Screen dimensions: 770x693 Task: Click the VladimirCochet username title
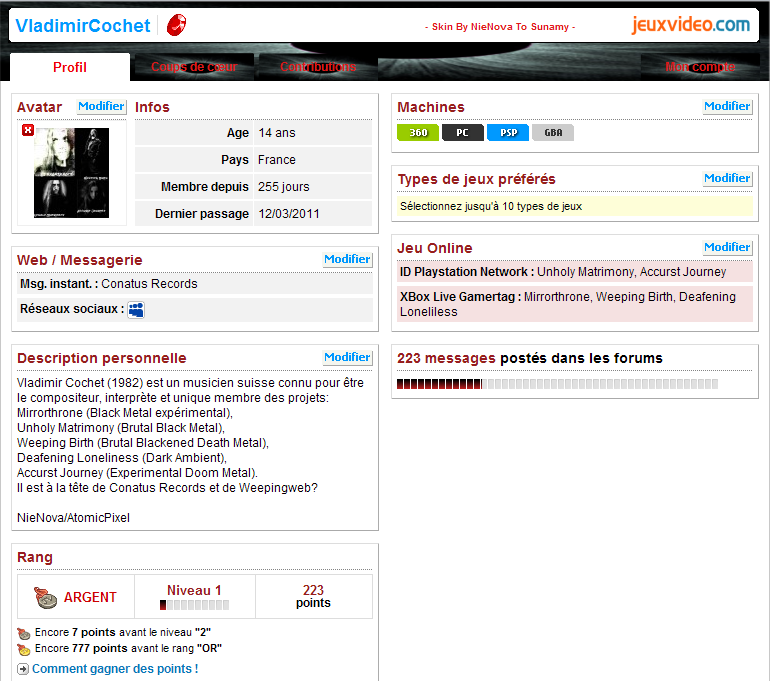coord(82,26)
